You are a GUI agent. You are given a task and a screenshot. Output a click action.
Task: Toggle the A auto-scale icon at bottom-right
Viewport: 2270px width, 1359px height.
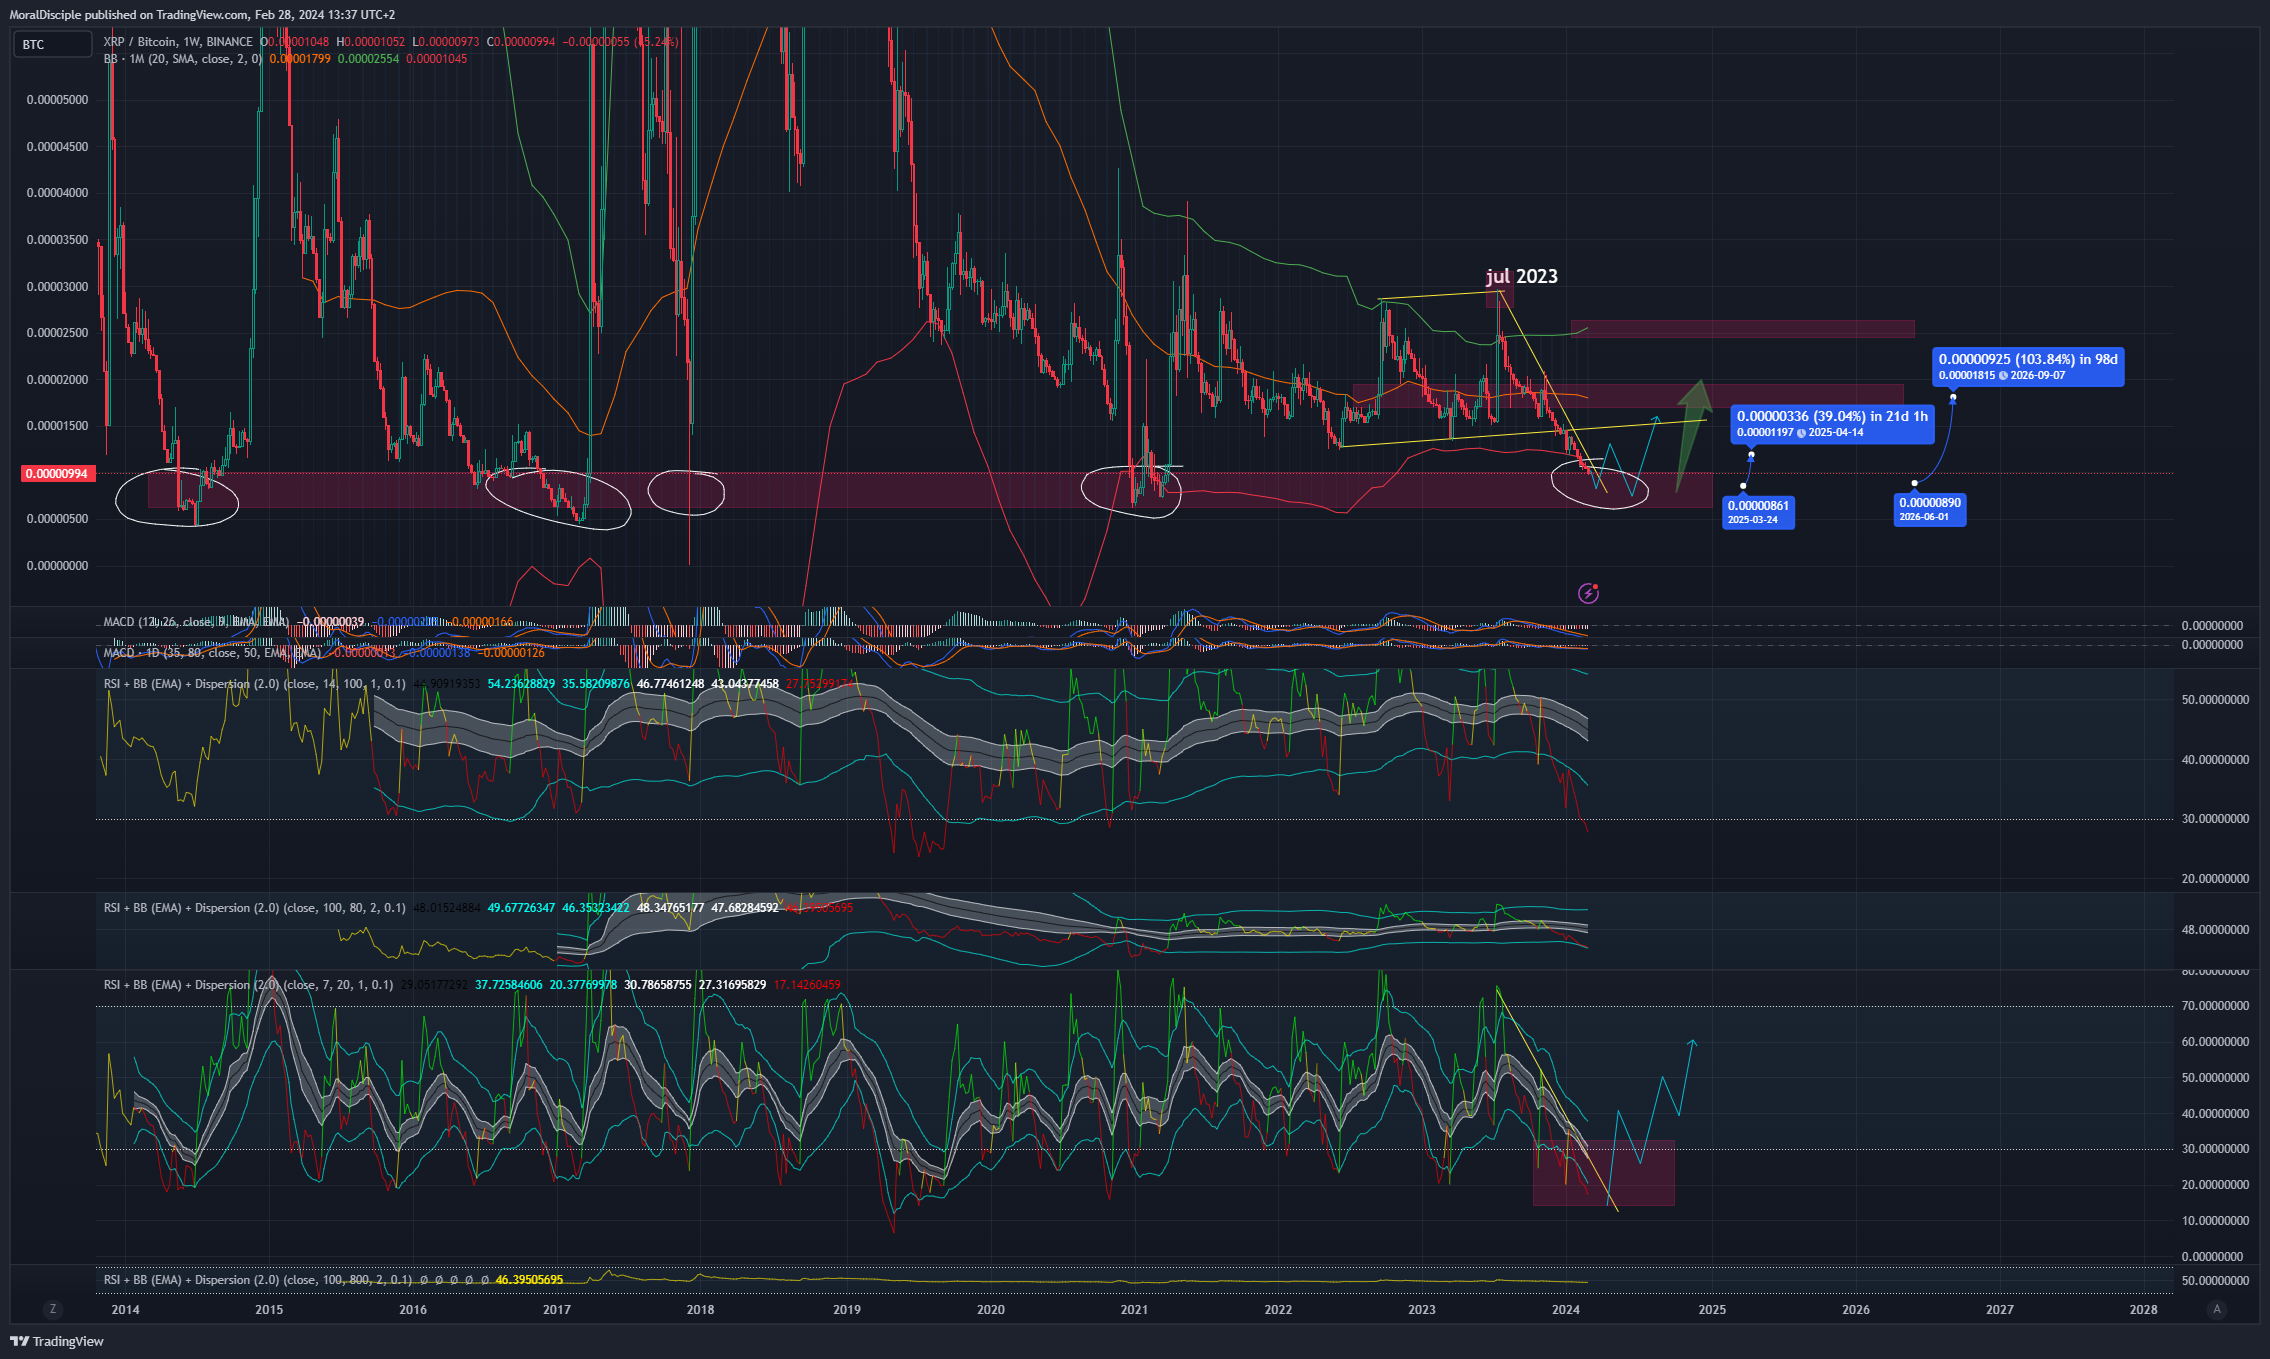[2217, 1309]
